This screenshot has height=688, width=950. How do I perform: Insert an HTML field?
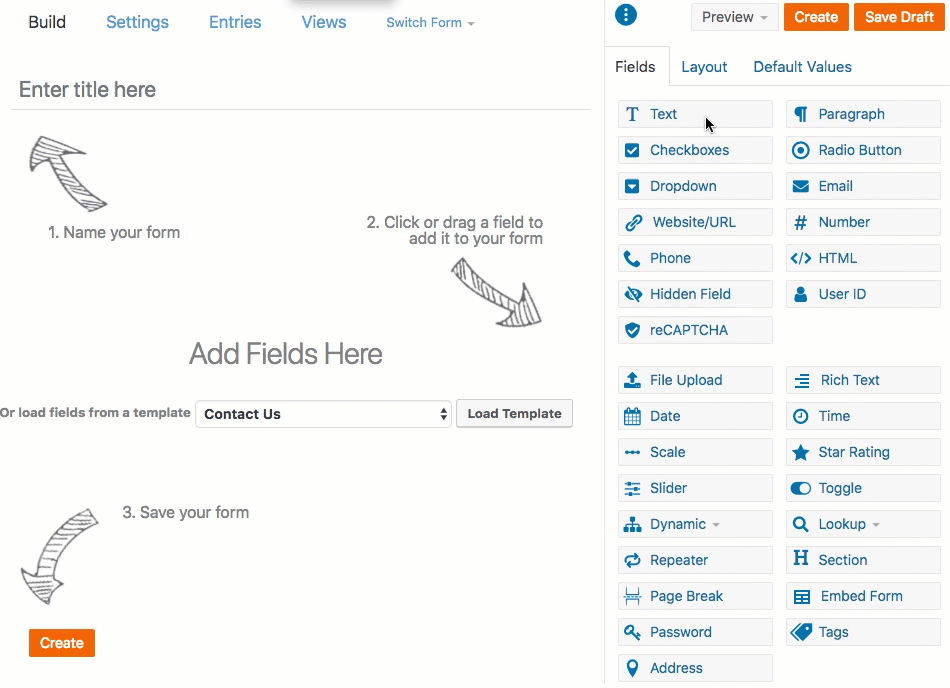862,258
